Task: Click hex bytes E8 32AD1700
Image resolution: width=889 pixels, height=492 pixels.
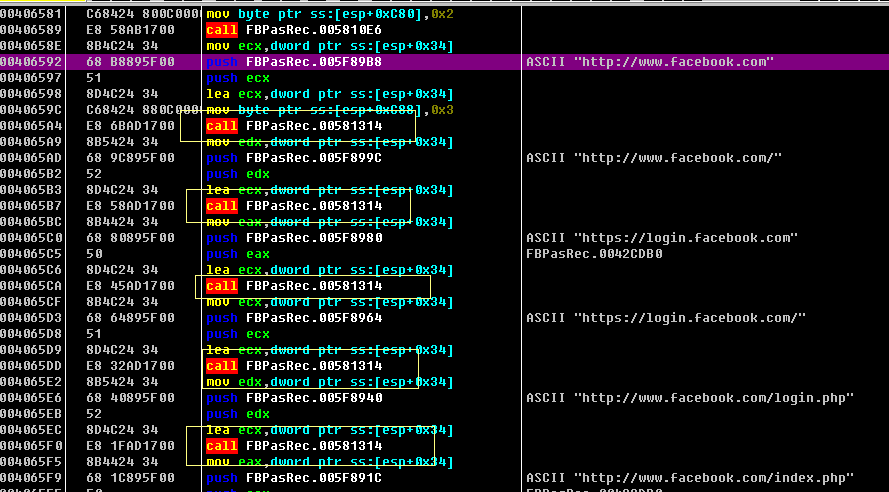Action: pyautogui.click(x=130, y=366)
